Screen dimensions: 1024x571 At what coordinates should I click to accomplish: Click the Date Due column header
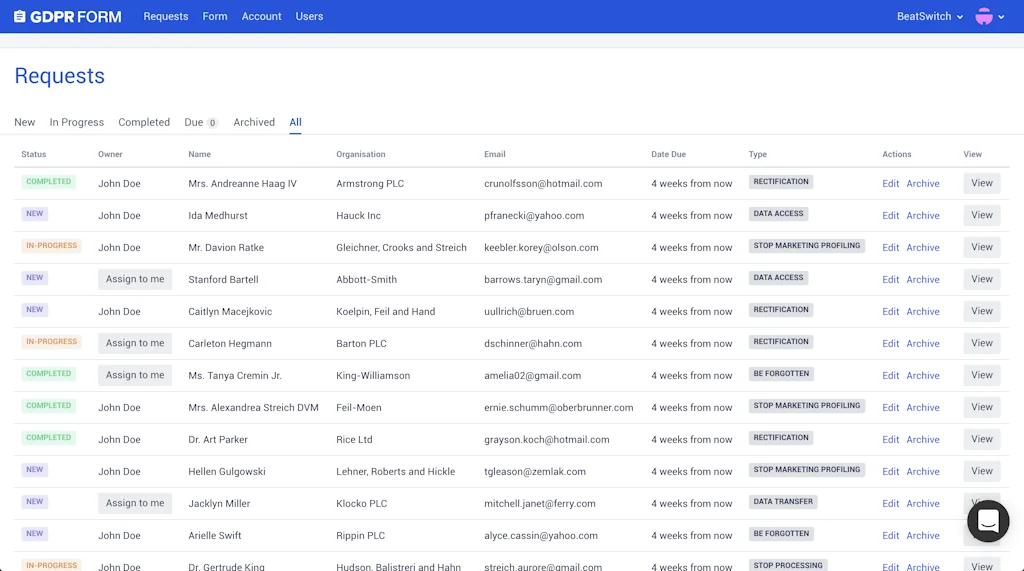pyautogui.click(x=668, y=154)
